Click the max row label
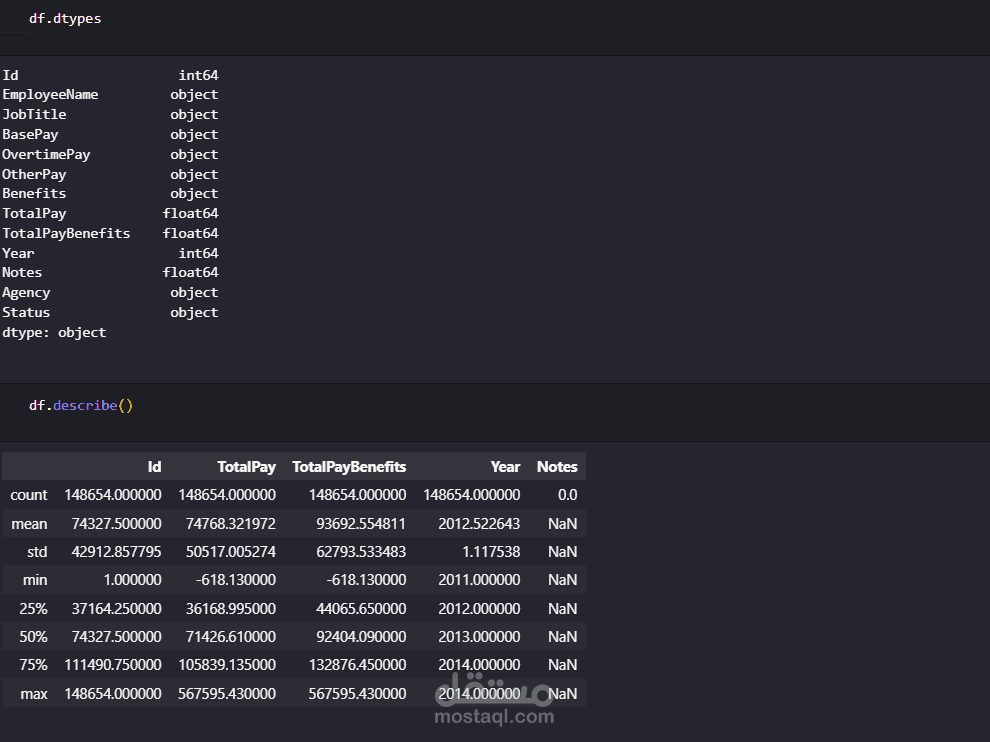 point(34,693)
